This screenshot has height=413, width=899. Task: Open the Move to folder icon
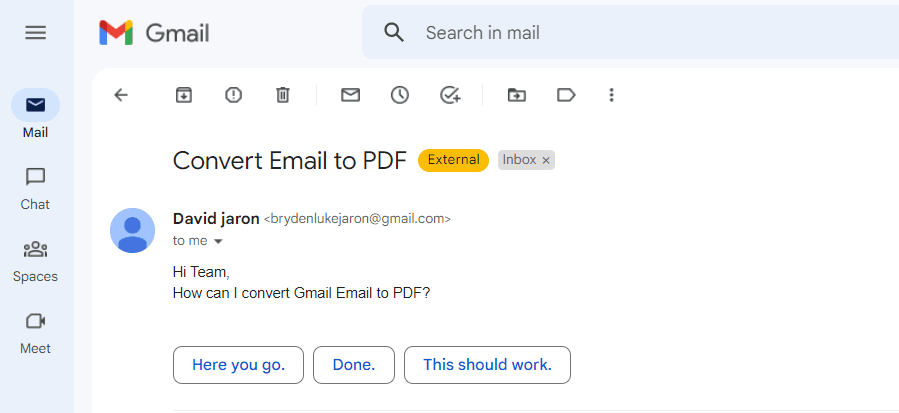[x=516, y=95]
